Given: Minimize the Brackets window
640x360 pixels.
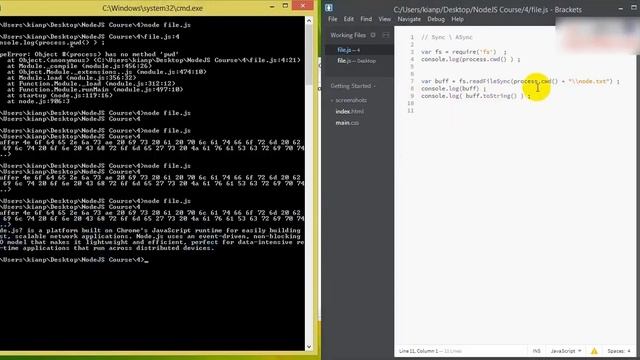Looking at the screenshot, I should pos(621,8).
